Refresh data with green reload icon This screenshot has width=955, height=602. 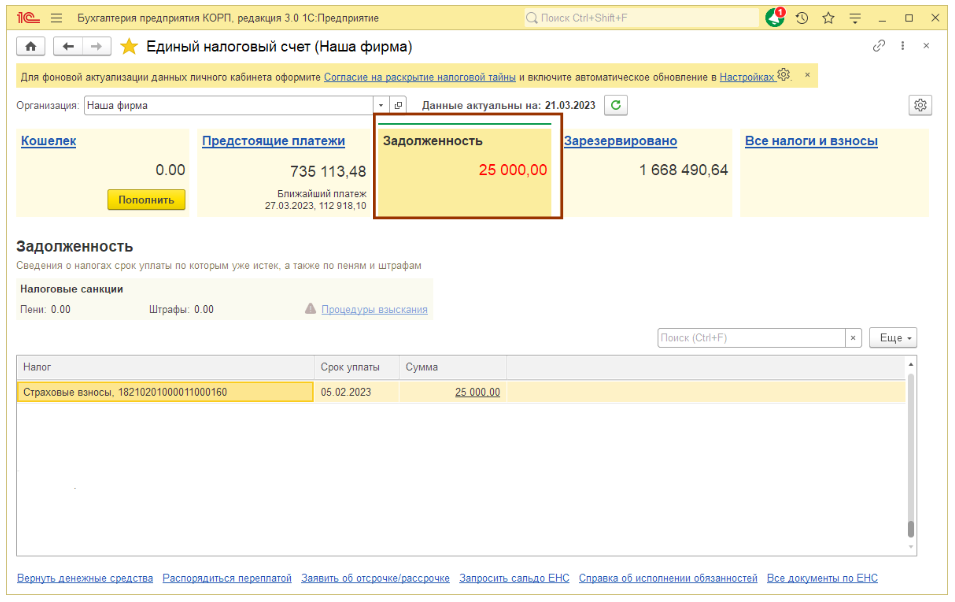617,105
